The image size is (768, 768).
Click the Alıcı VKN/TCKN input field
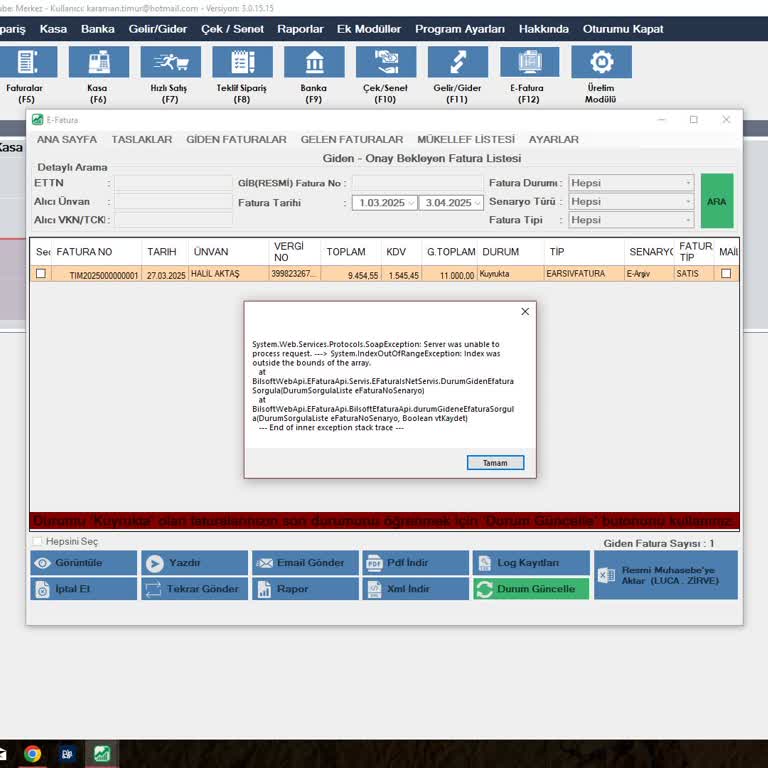pyautogui.click(x=173, y=220)
